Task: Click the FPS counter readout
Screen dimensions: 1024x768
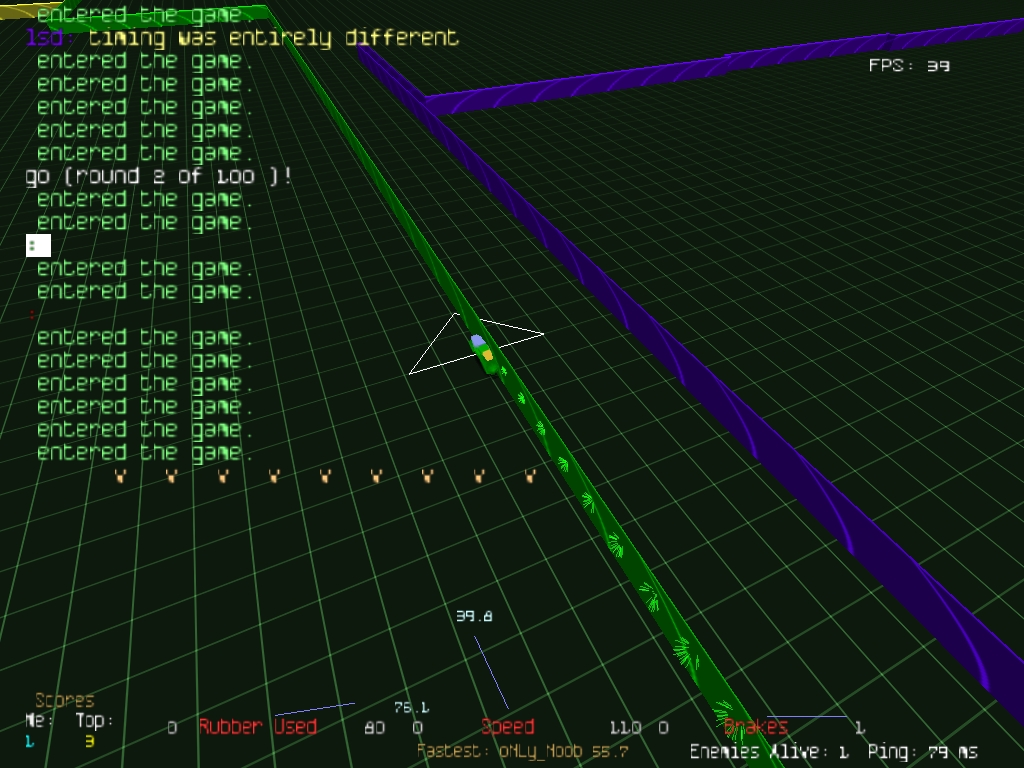Action: click(908, 66)
